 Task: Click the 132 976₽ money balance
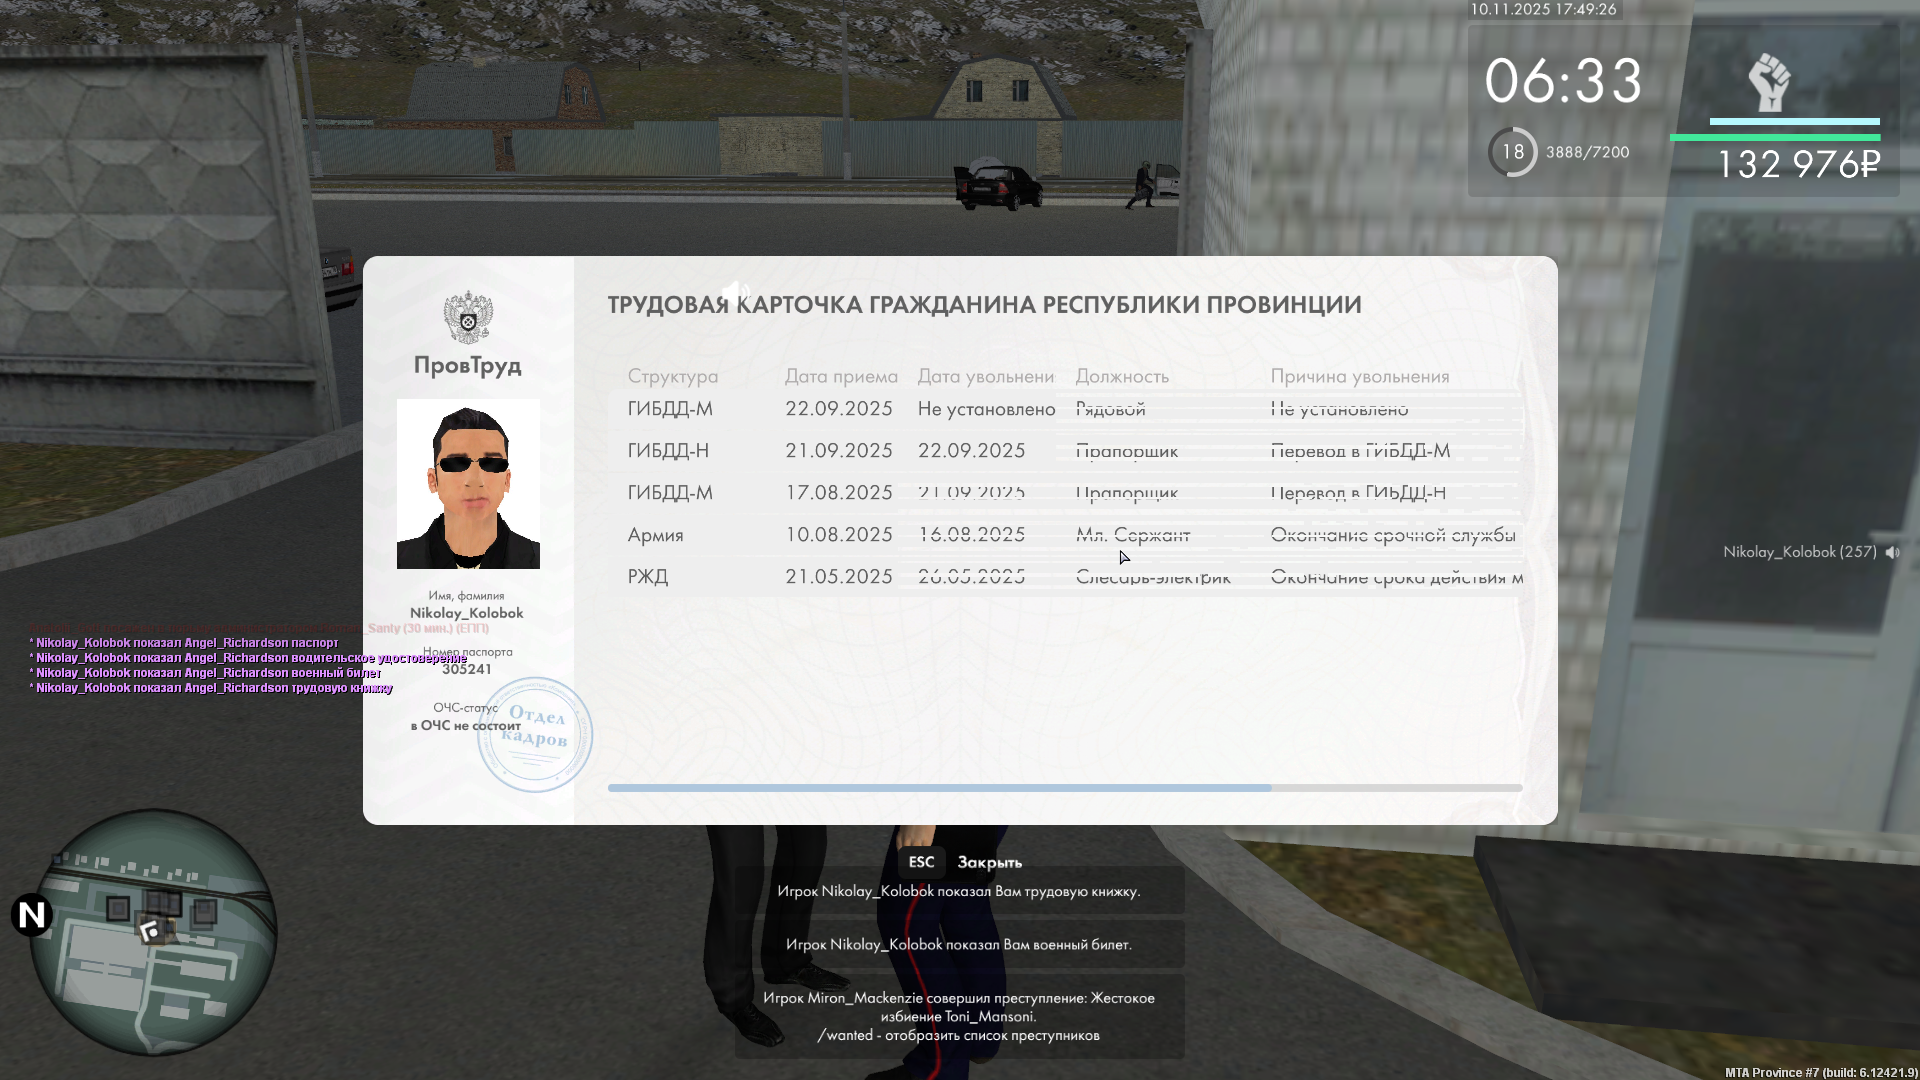tap(1798, 165)
